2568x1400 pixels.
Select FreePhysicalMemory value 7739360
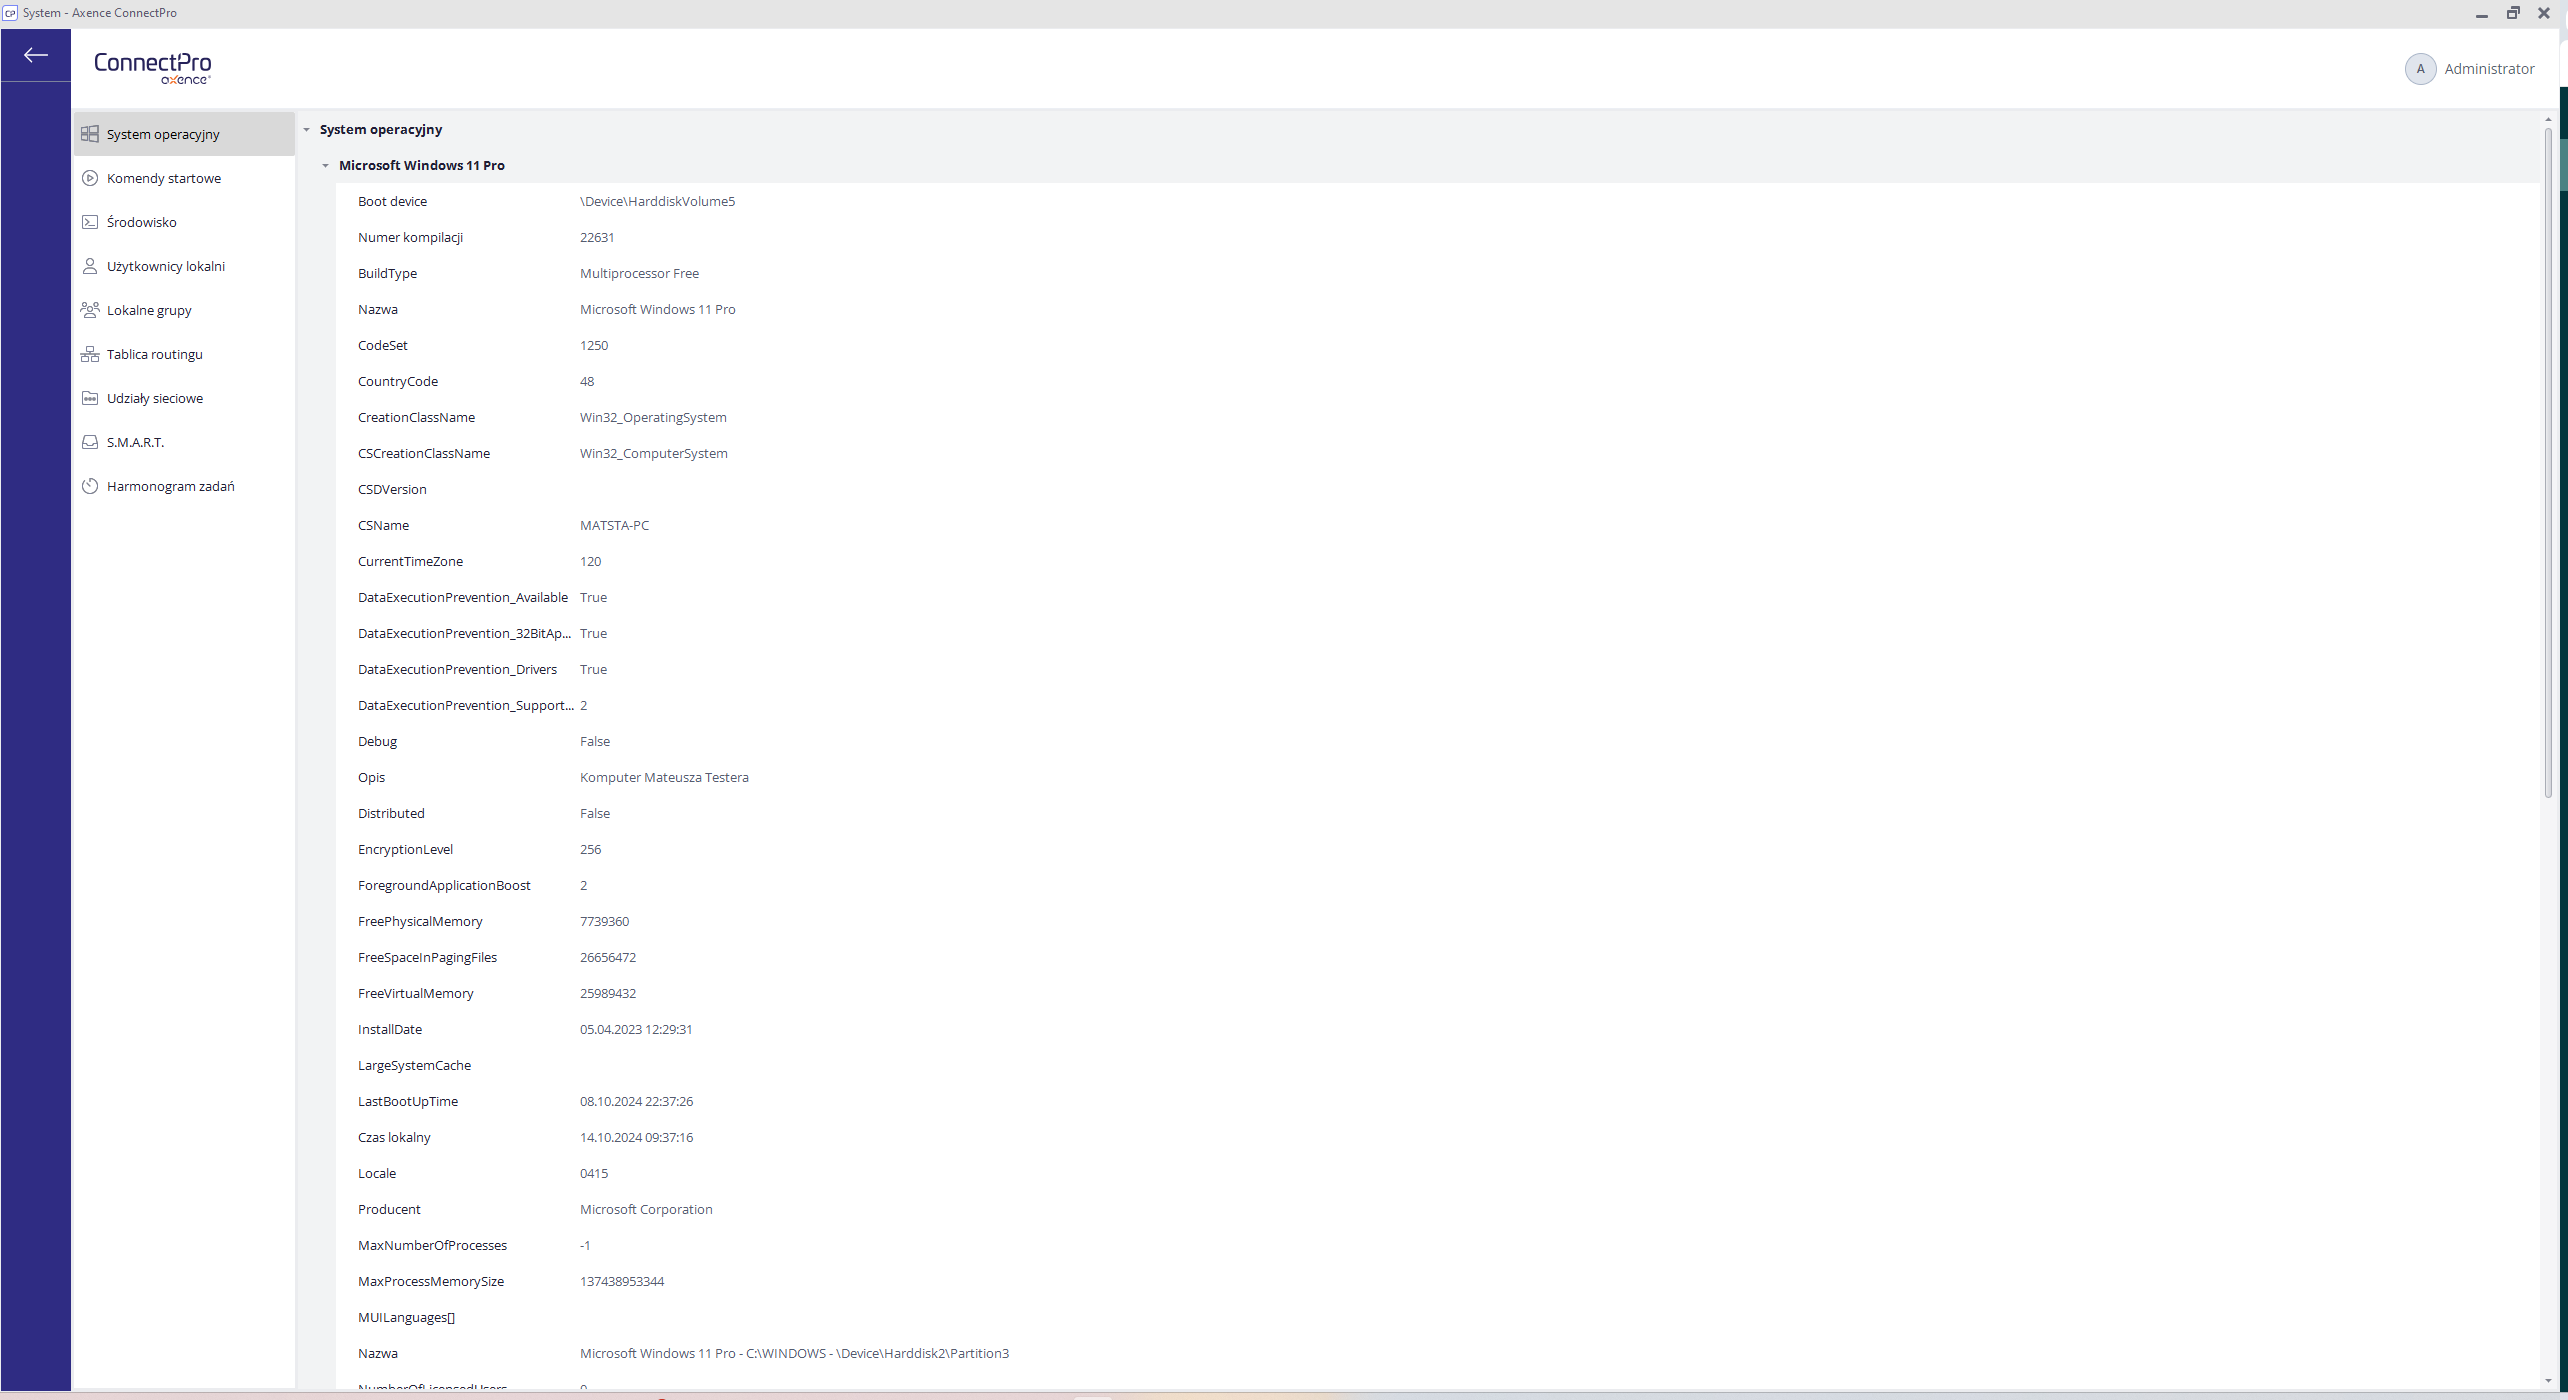pos(604,922)
